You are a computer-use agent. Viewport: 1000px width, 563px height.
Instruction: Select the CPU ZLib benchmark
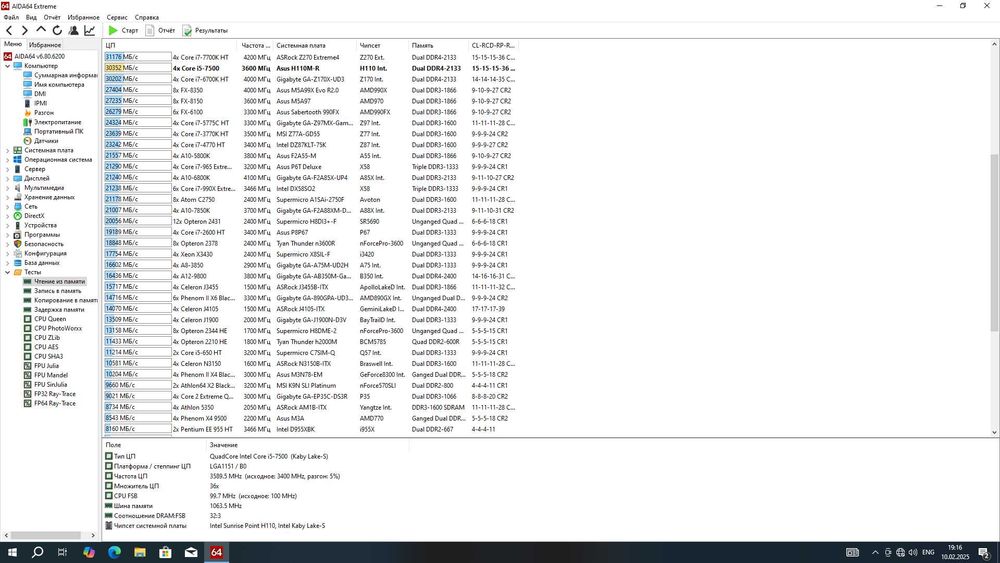[x=47, y=337]
